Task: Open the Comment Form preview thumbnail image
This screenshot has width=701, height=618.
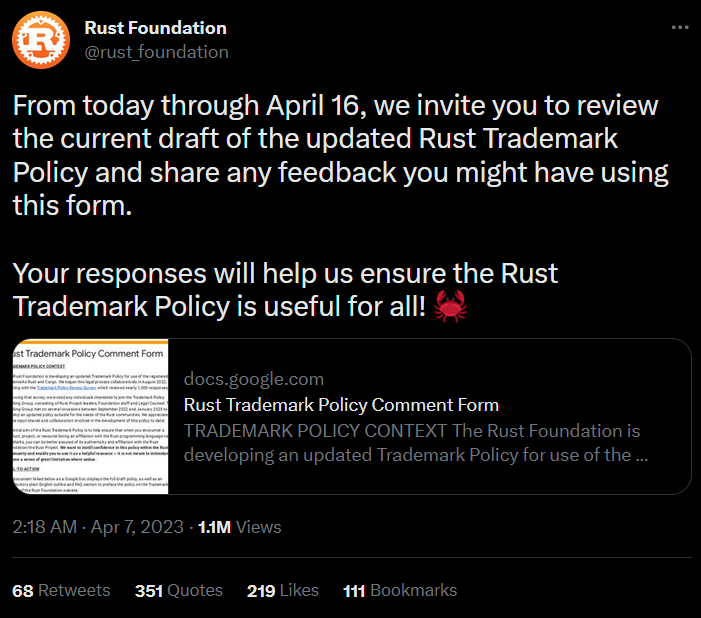Action: point(90,417)
